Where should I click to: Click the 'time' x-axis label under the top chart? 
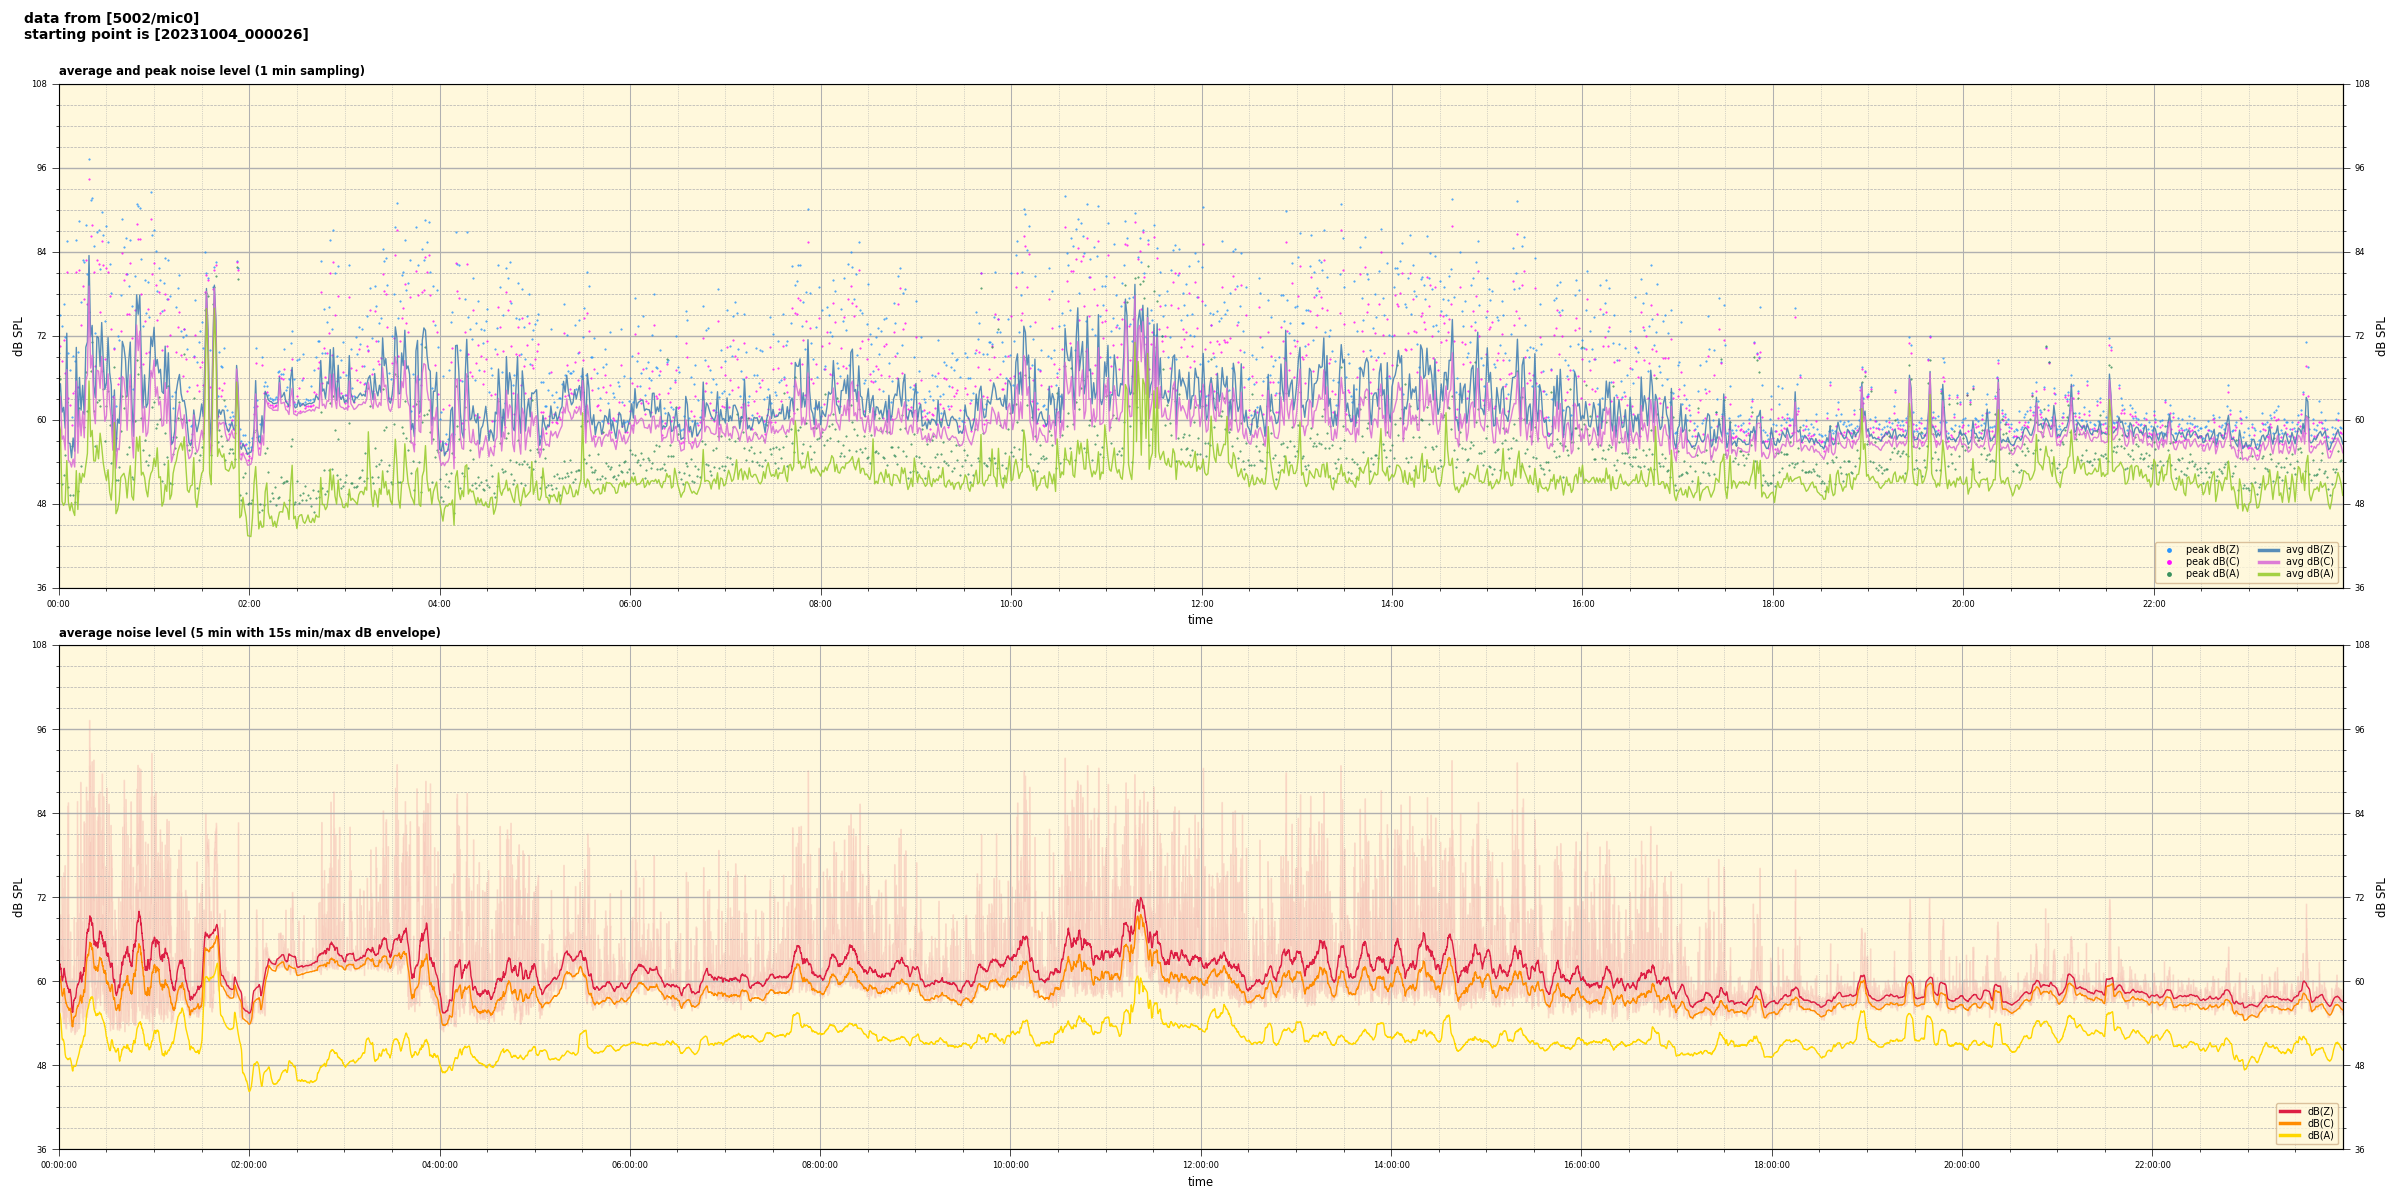click(x=1200, y=620)
